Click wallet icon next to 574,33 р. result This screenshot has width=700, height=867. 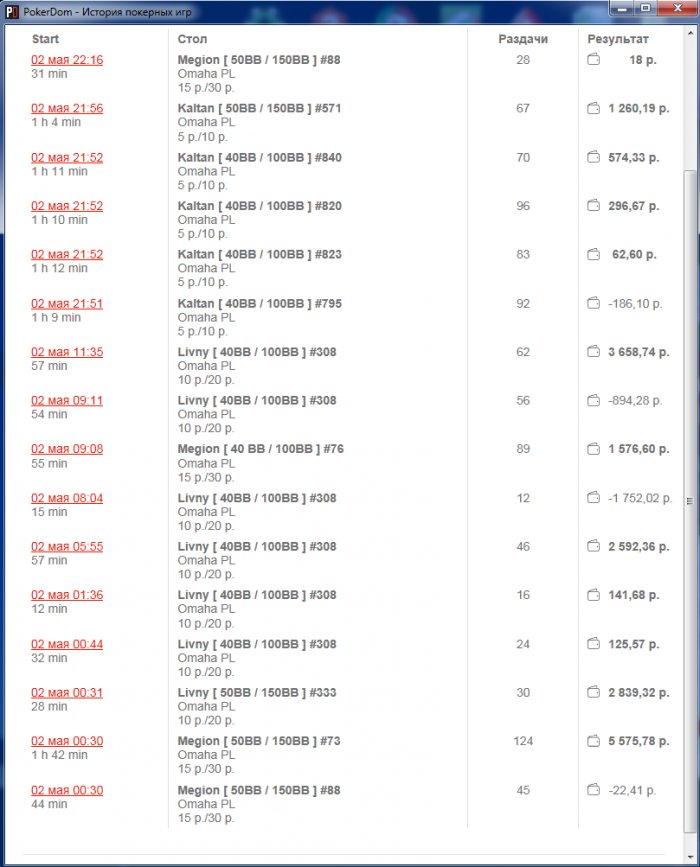pos(593,157)
